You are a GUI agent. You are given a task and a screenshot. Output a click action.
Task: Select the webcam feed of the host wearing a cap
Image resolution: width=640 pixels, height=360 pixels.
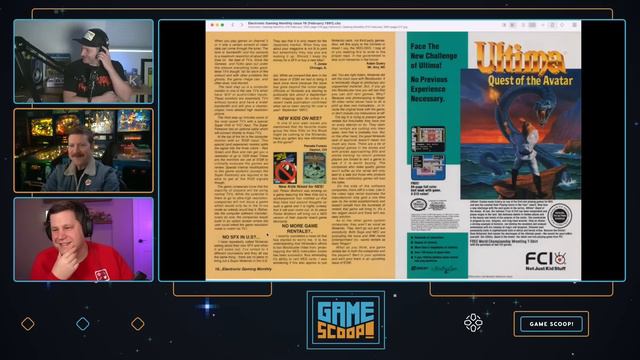point(84,61)
